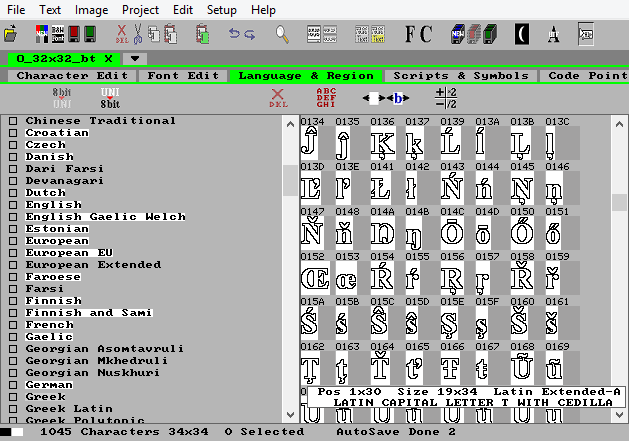The image size is (629, 441).
Task: Click the language list scroll-down arrow
Action: (x=290, y=414)
